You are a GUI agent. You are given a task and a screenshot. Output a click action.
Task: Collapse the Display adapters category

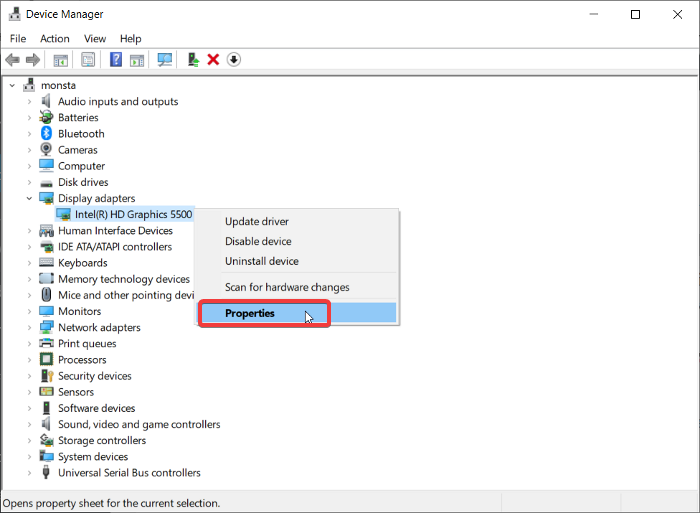click(x=29, y=198)
